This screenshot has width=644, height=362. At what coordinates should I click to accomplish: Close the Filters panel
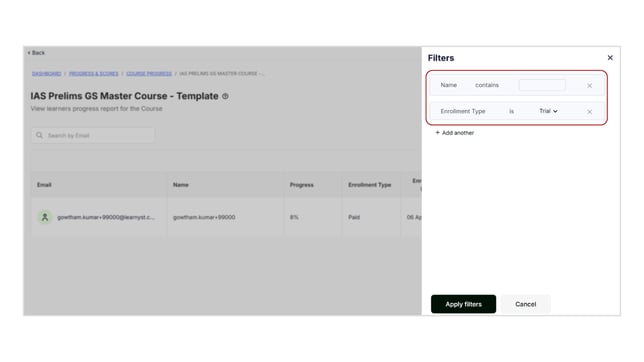(x=610, y=58)
